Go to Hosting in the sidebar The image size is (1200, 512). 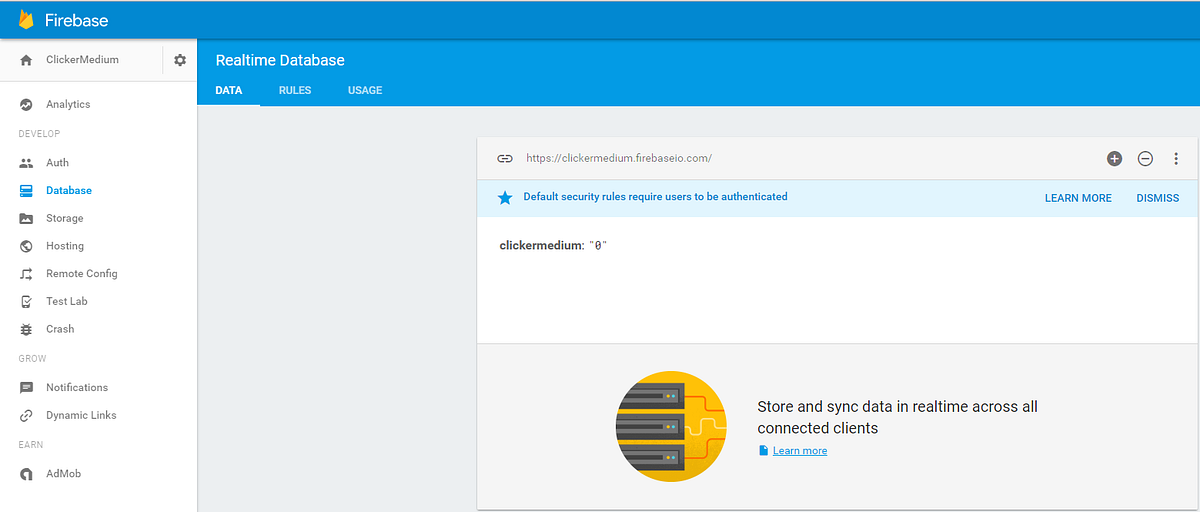tap(65, 246)
